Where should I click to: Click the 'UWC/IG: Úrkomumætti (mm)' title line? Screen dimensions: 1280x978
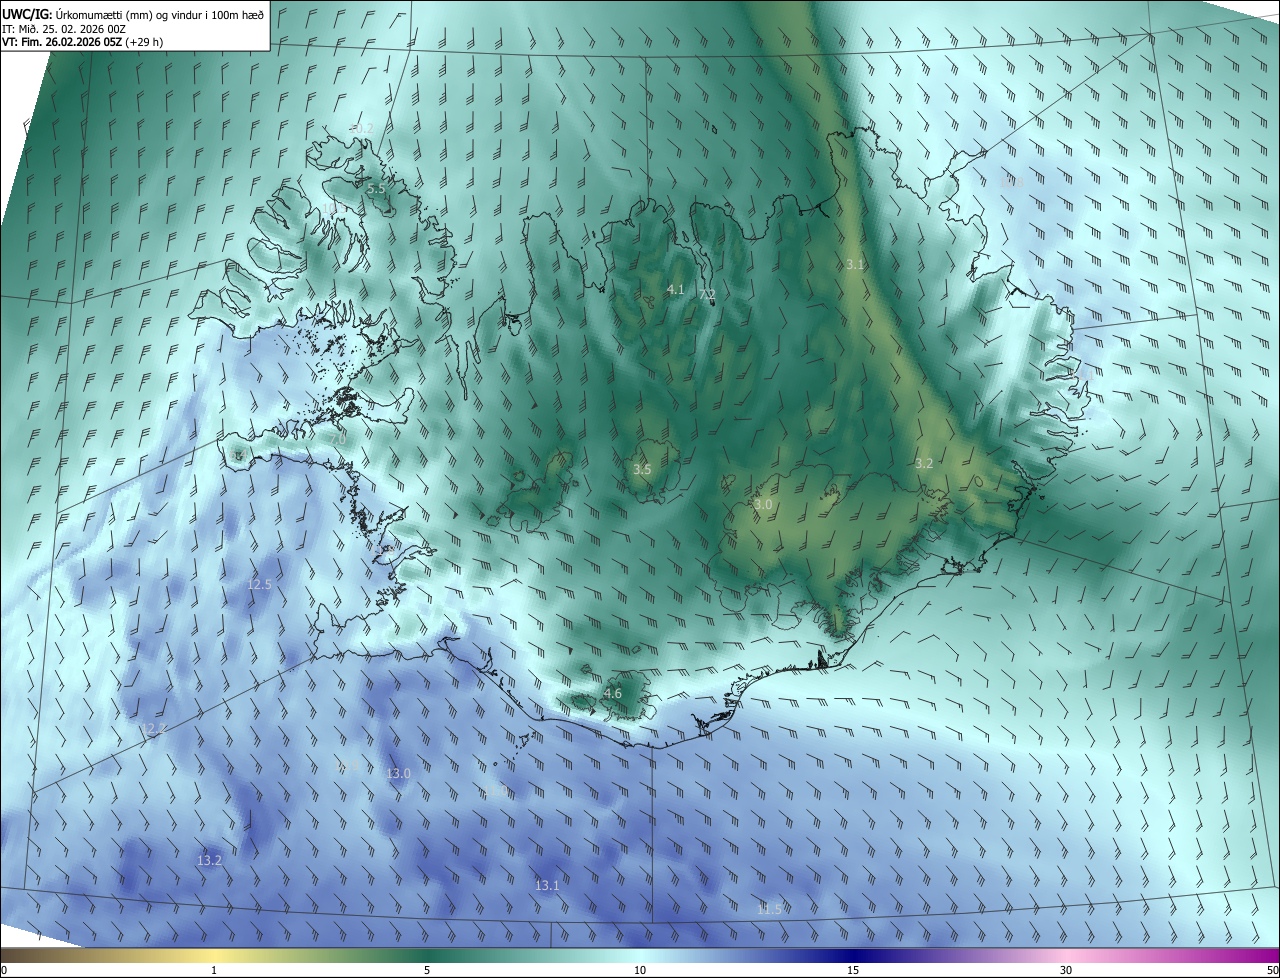point(133,14)
